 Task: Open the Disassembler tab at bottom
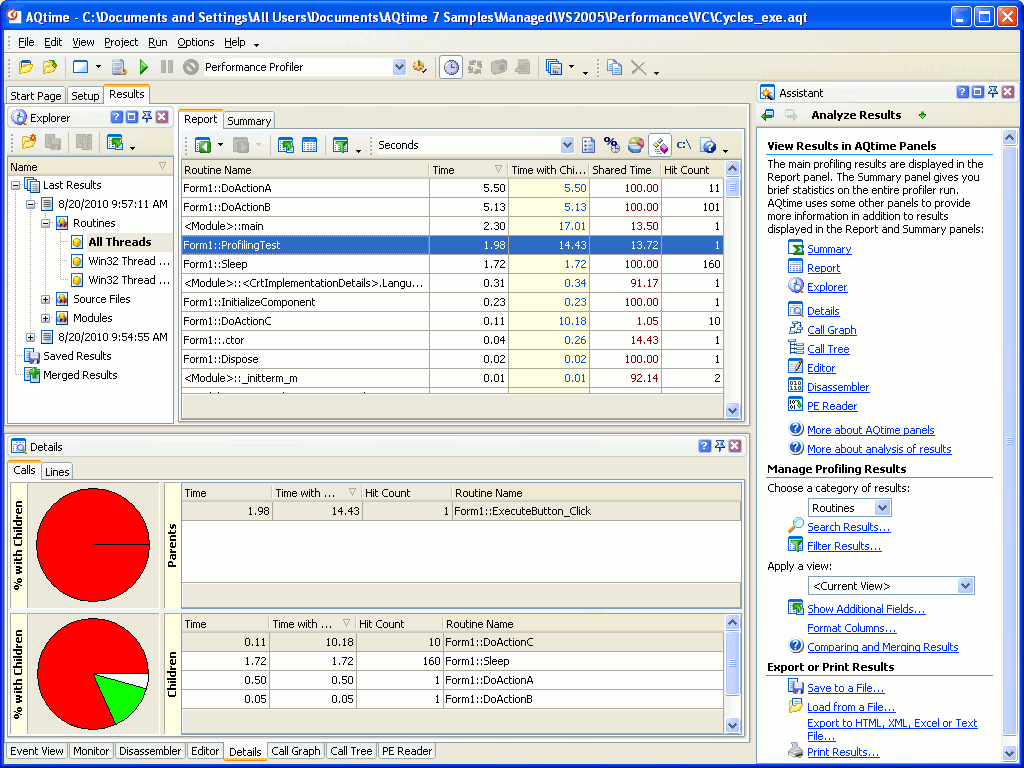click(150, 751)
